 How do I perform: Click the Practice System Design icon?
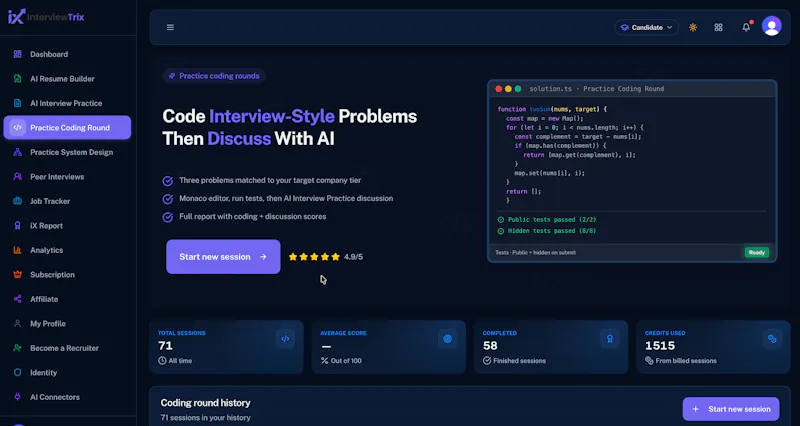coord(17,152)
